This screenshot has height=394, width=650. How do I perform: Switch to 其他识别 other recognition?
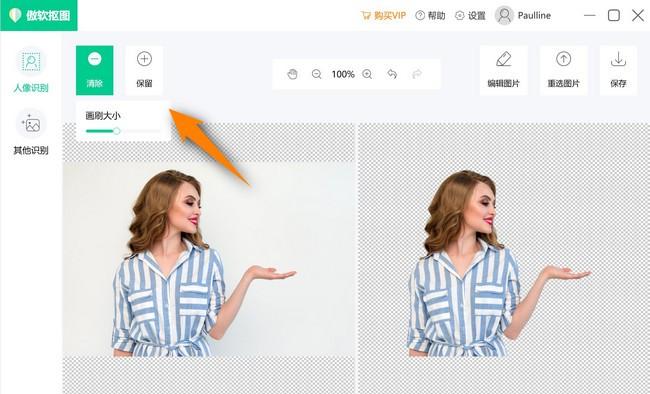pyautogui.click(x=31, y=132)
